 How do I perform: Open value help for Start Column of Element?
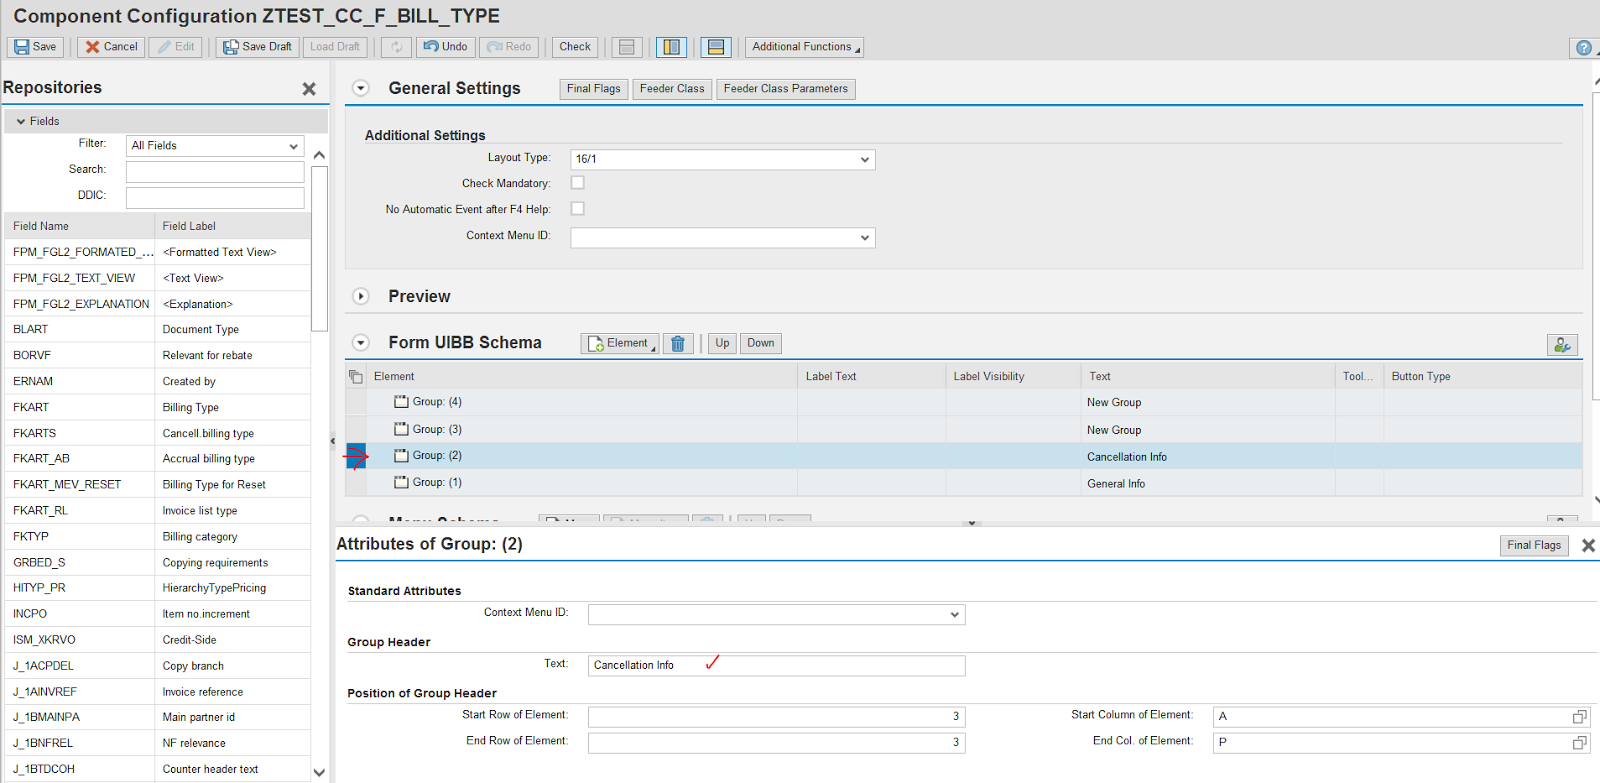pyautogui.click(x=1579, y=717)
